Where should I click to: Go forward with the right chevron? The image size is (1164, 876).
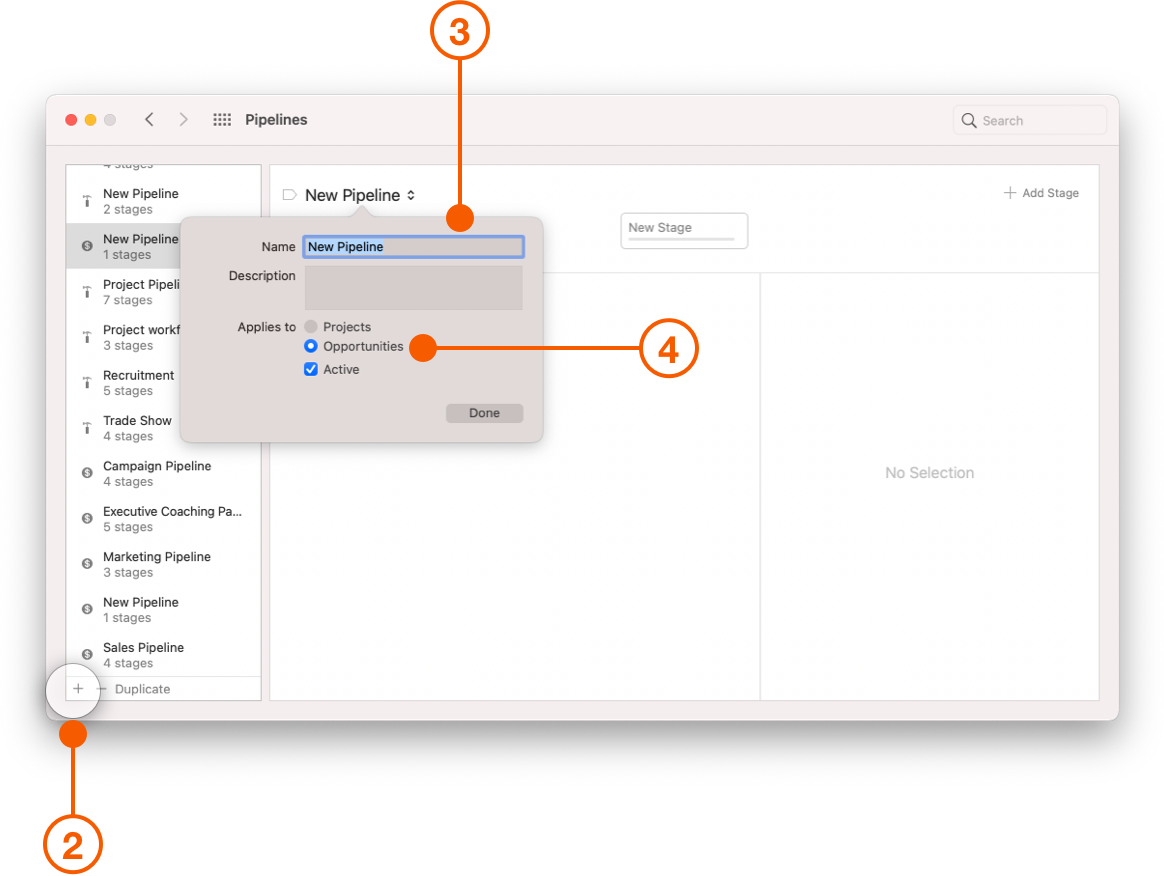pyautogui.click(x=183, y=120)
